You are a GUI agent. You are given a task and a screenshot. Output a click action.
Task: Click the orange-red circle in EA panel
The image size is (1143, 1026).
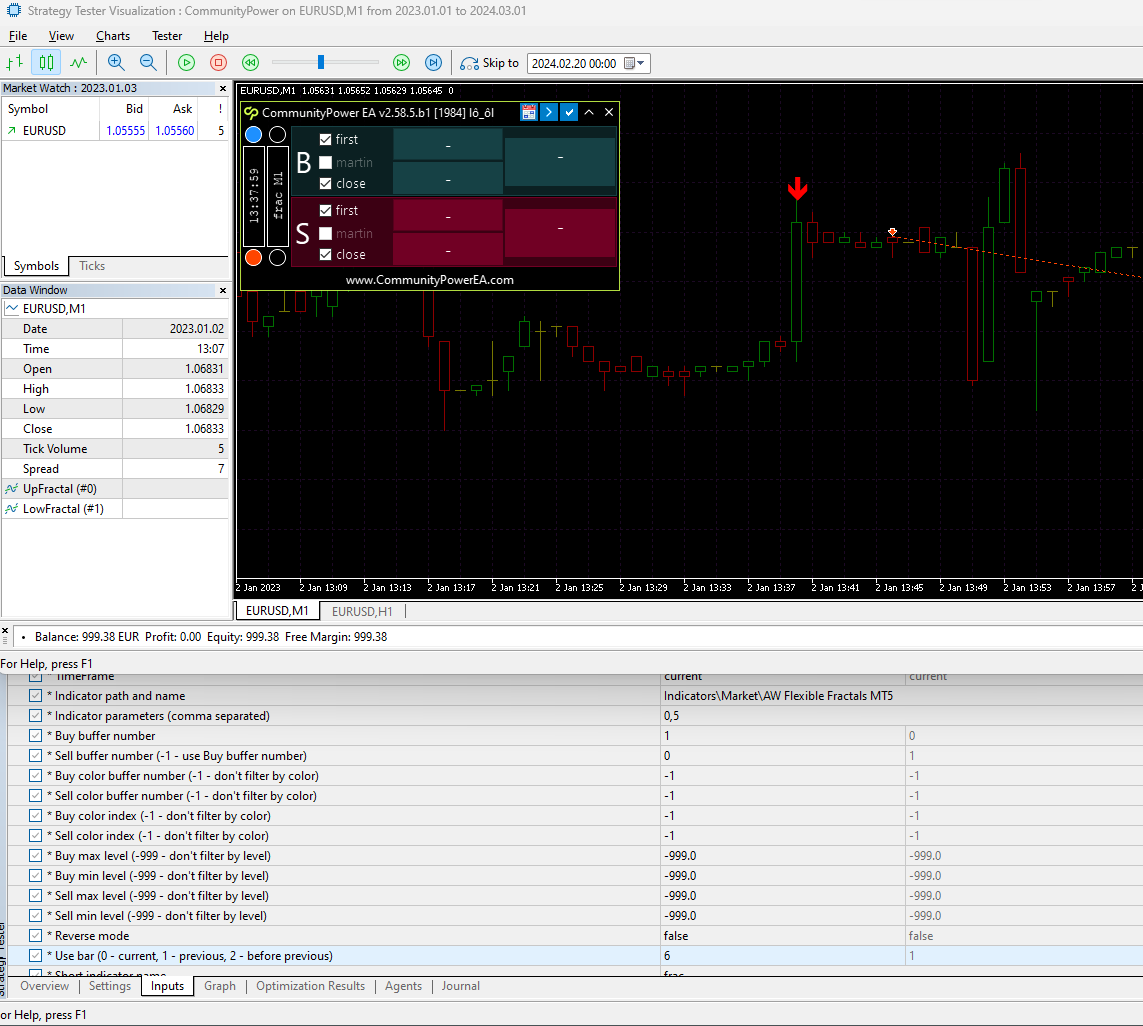pyautogui.click(x=254, y=257)
